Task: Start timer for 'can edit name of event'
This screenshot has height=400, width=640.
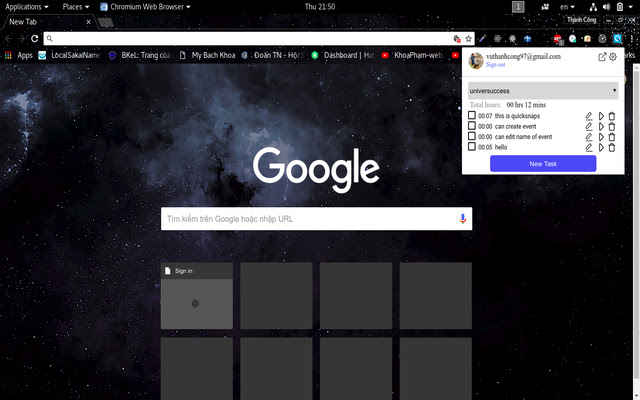Action: tap(601, 137)
